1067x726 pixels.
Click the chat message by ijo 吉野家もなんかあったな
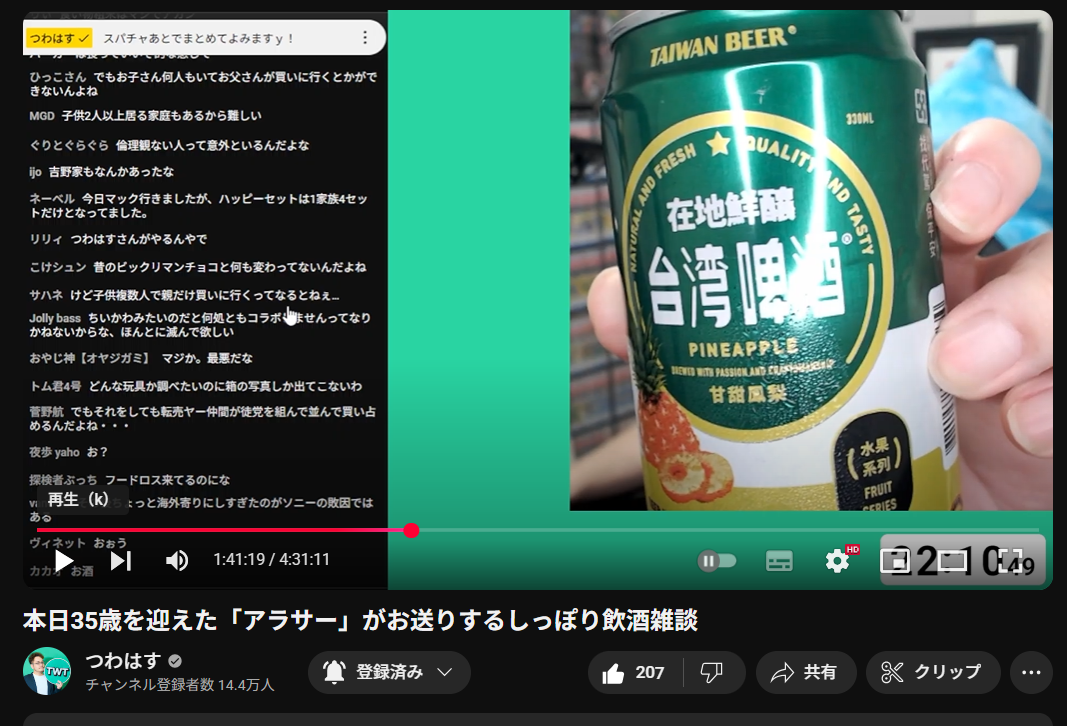pyautogui.click(x=102, y=171)
